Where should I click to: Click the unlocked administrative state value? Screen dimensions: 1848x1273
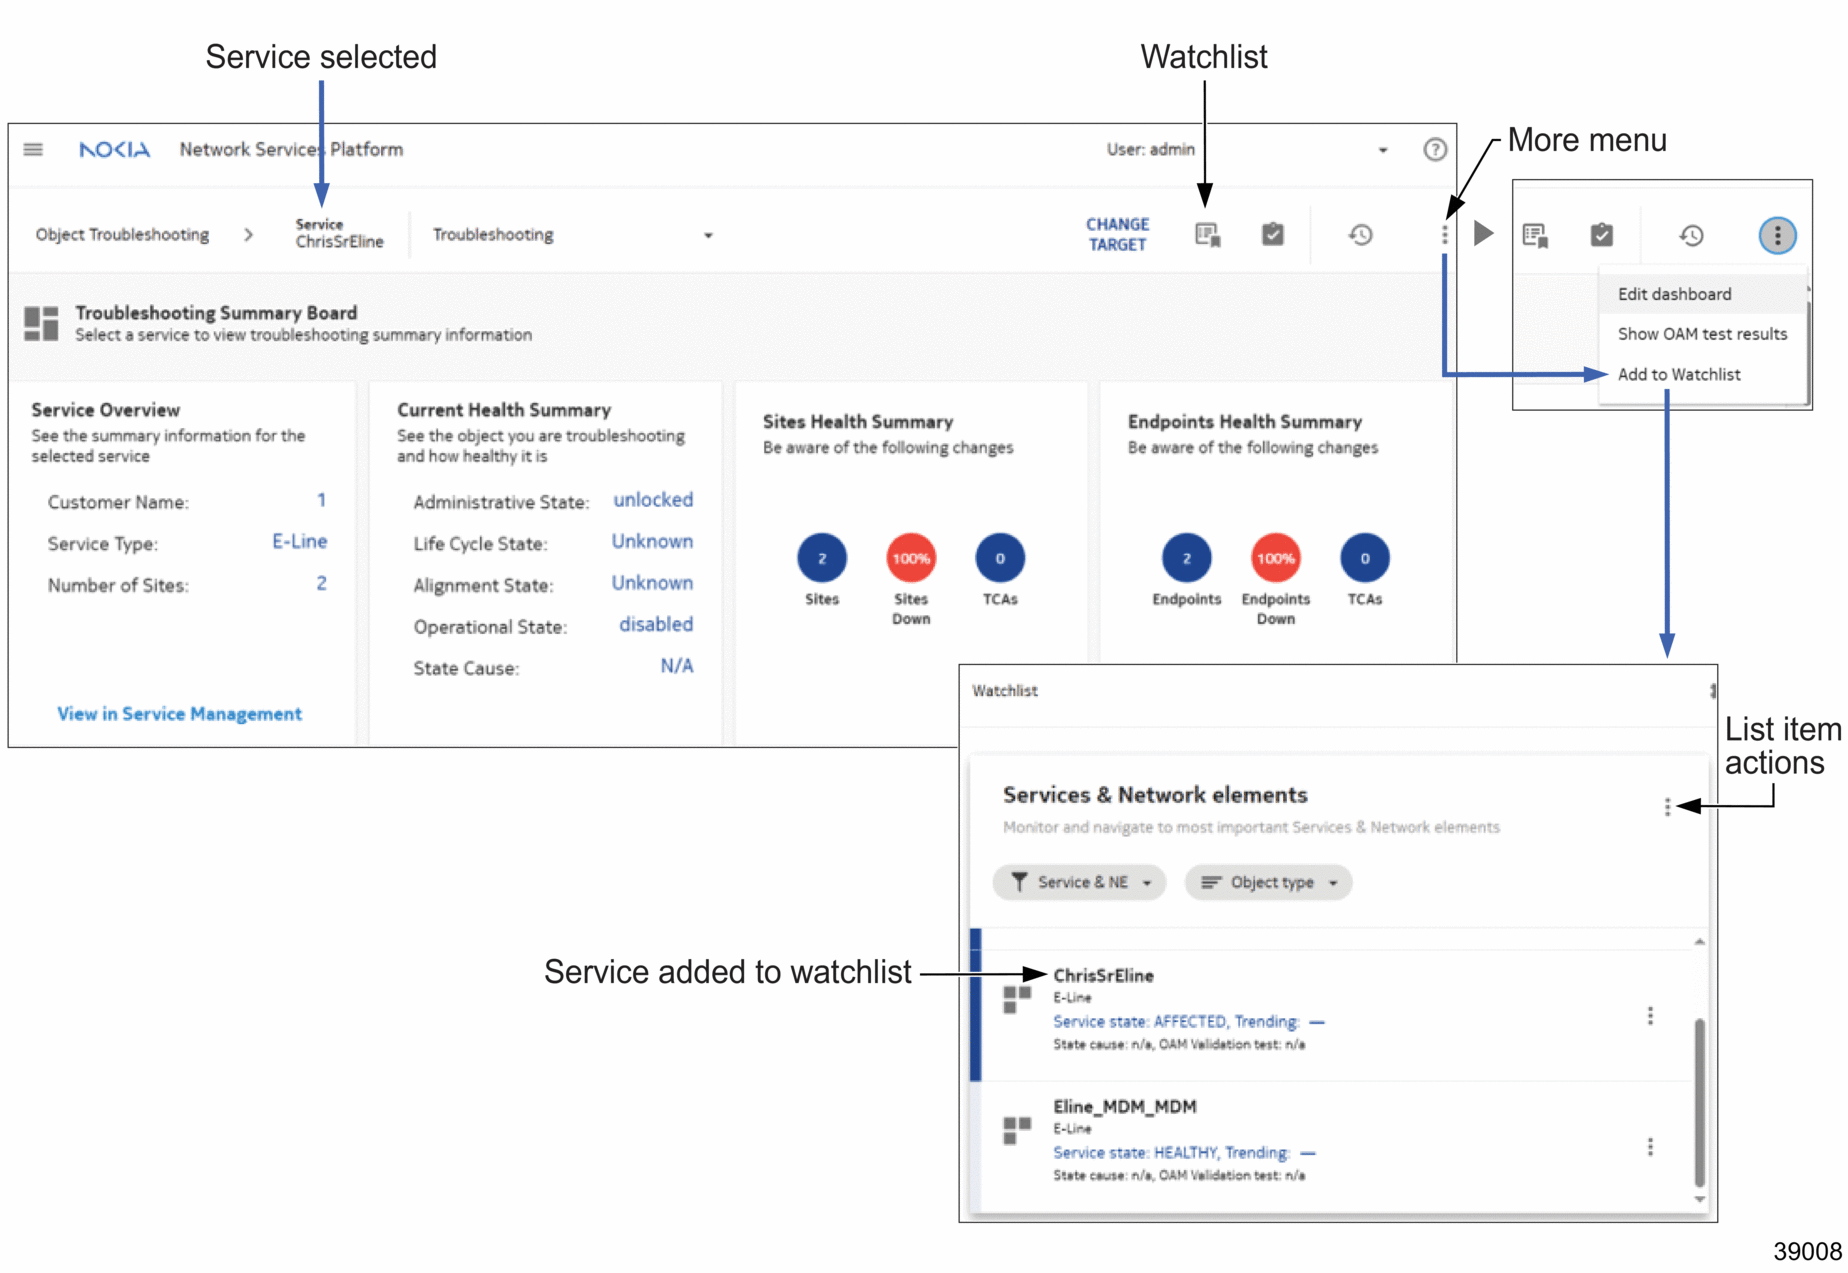coord(653,500)
